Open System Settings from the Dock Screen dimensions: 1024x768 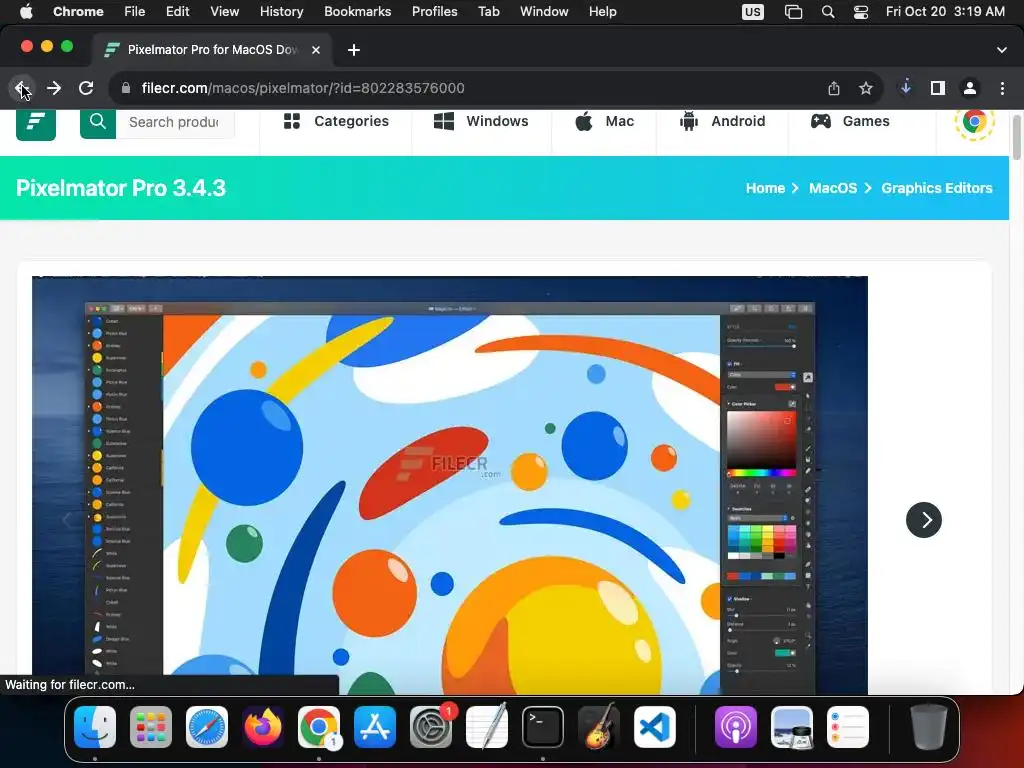[431, 727]
